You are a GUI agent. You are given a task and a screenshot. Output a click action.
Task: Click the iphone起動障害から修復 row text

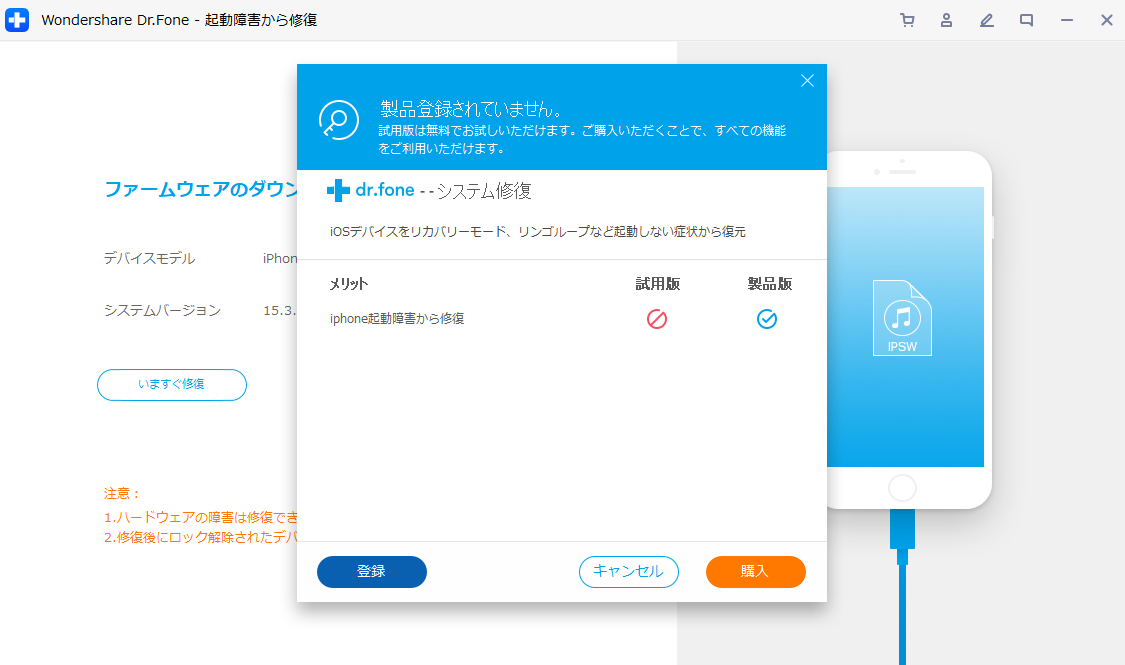click(397, 319)
